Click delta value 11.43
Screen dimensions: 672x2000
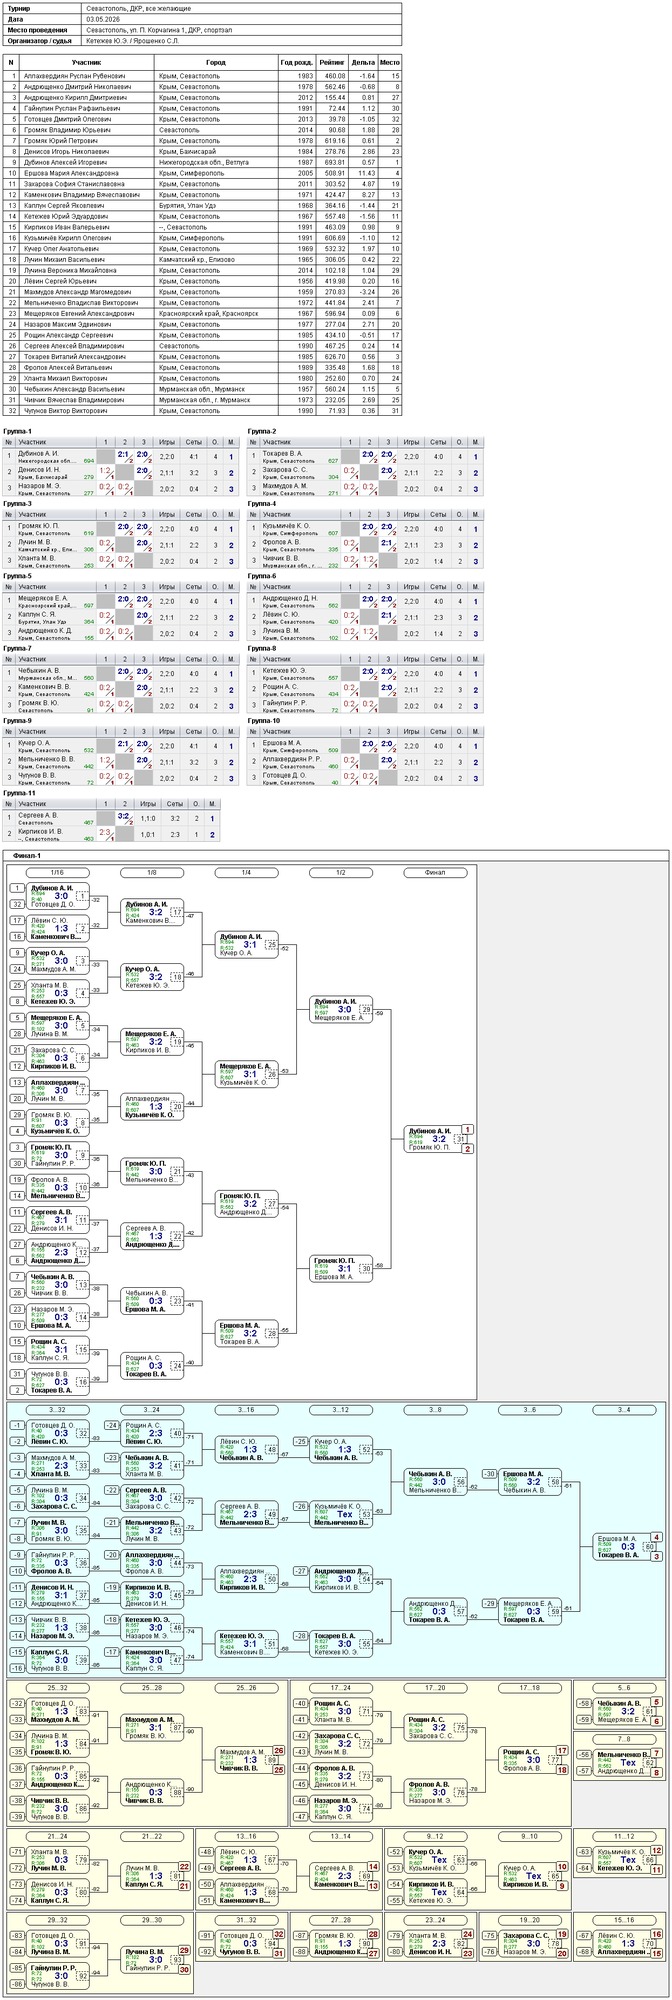tap(366, 173)
